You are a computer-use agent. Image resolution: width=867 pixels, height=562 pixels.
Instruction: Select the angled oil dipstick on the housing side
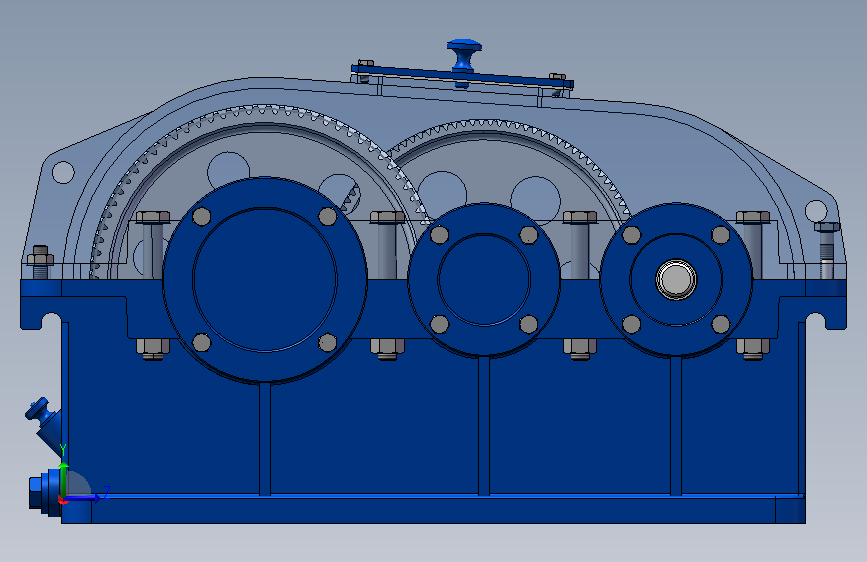point(46,425)
